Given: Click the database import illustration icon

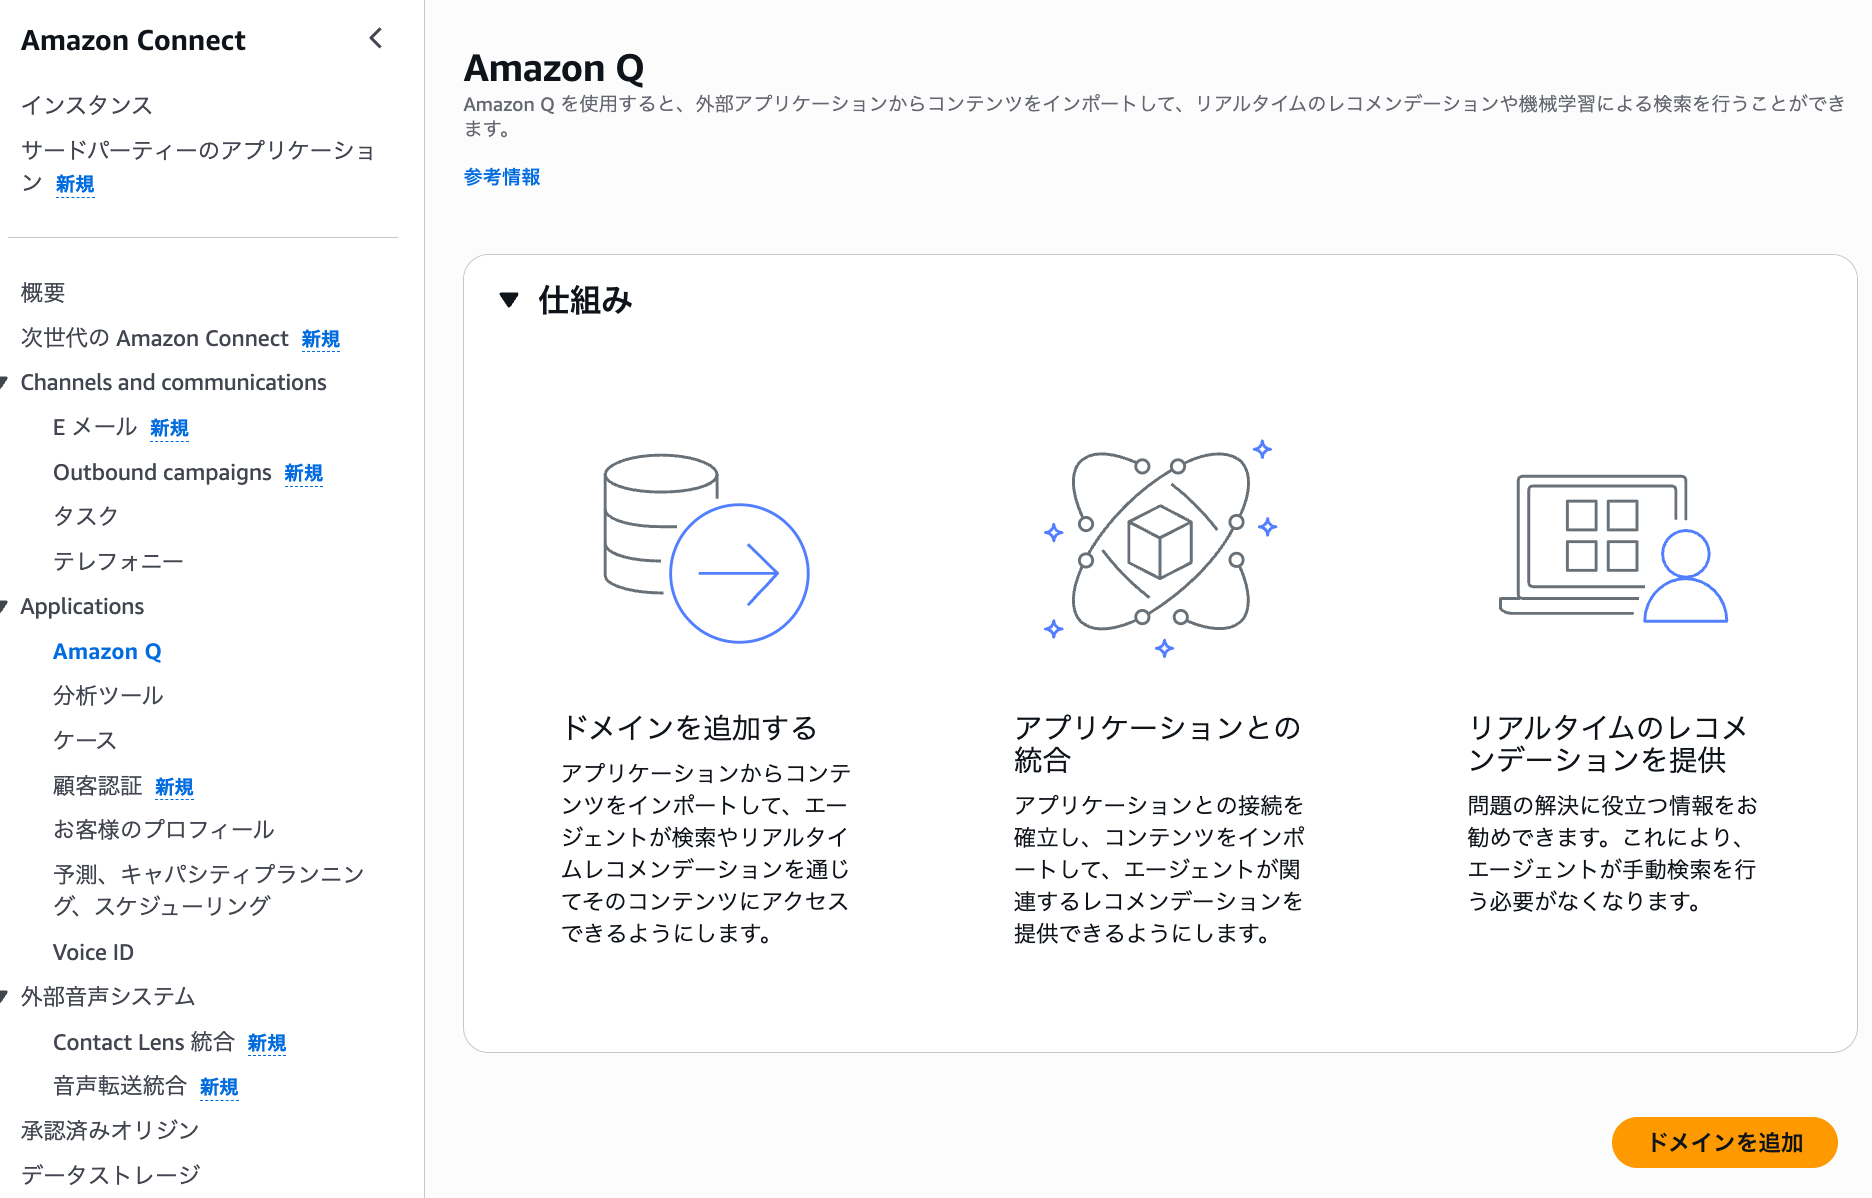Looking at the screenshot, I should click(x=706, y=548).
